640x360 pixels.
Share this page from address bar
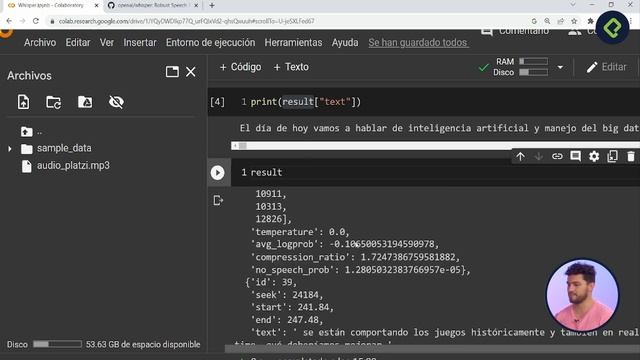(561, 21)
